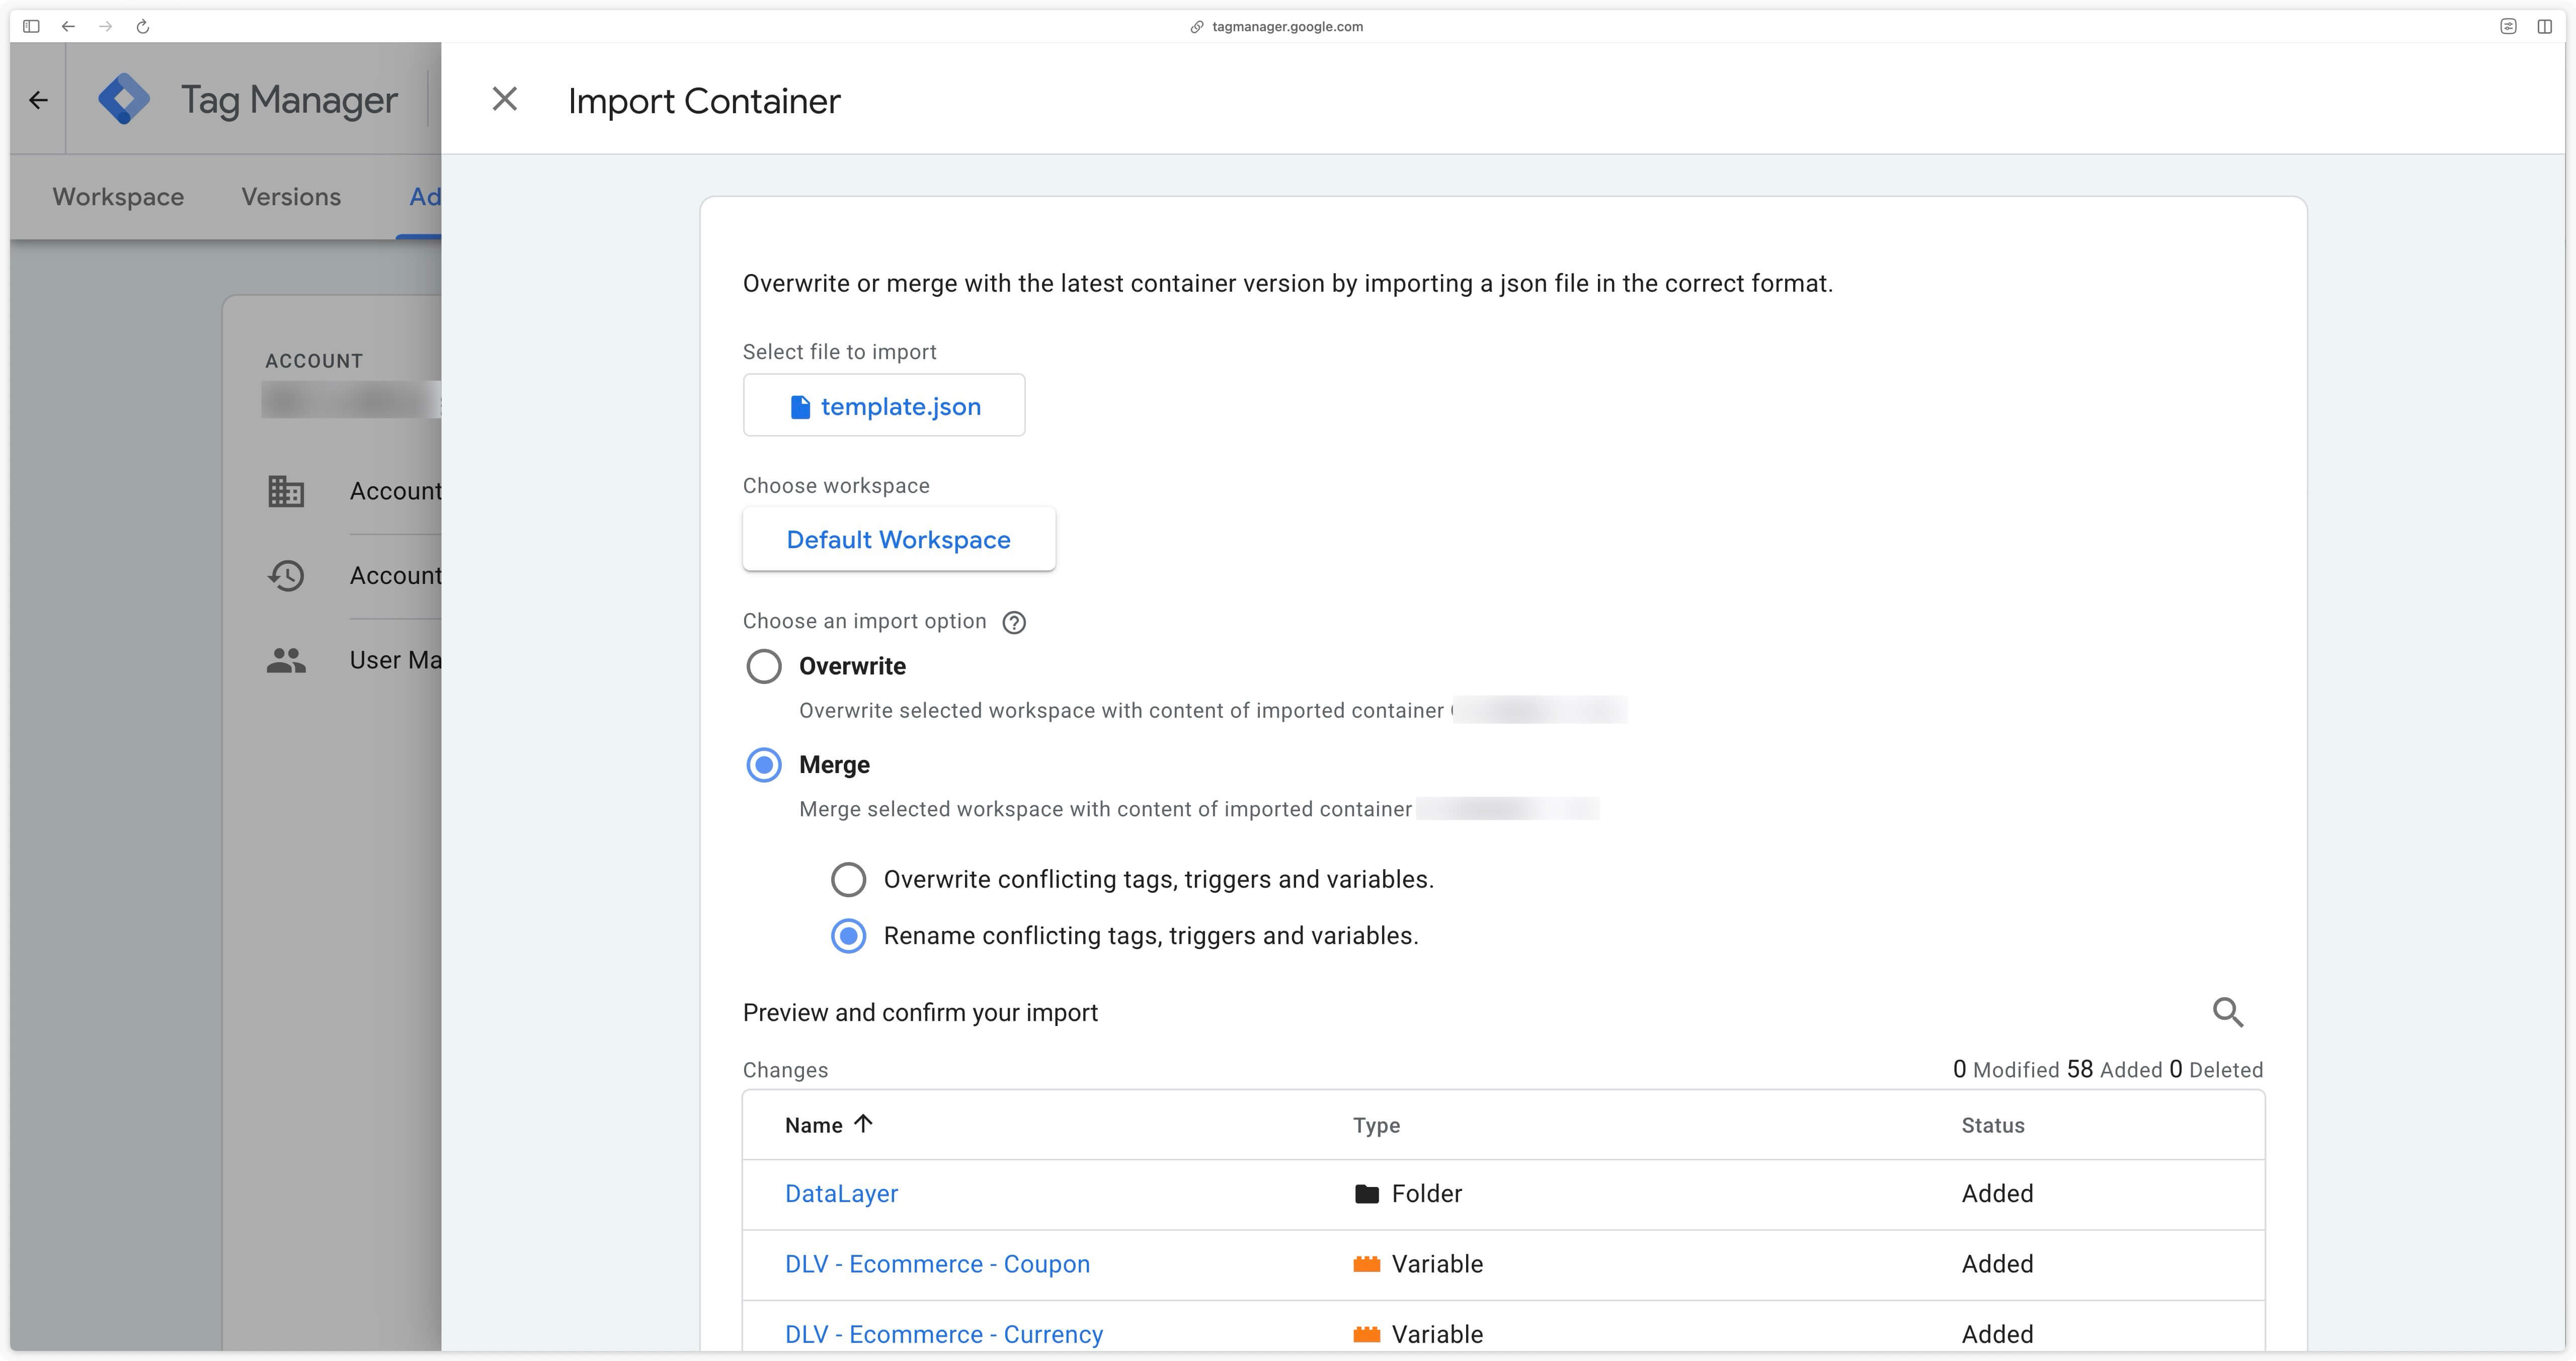Screen dimensions: 2576x1361
Task: Open the split view icon in browser toolbar
Action: [x=2544, y=26]
